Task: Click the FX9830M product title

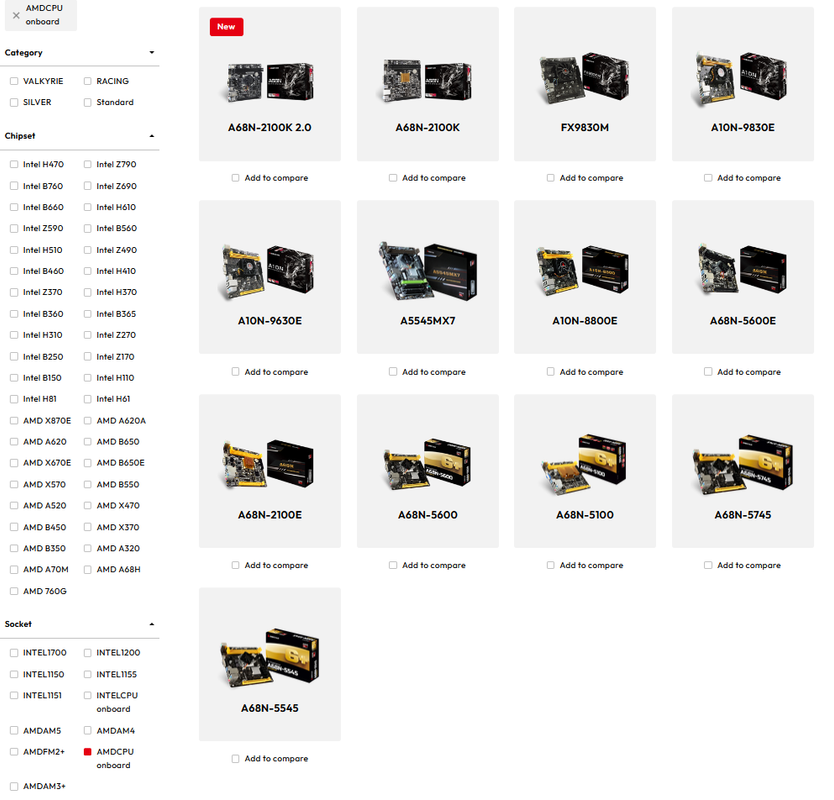Action: [x=585, y=128]
